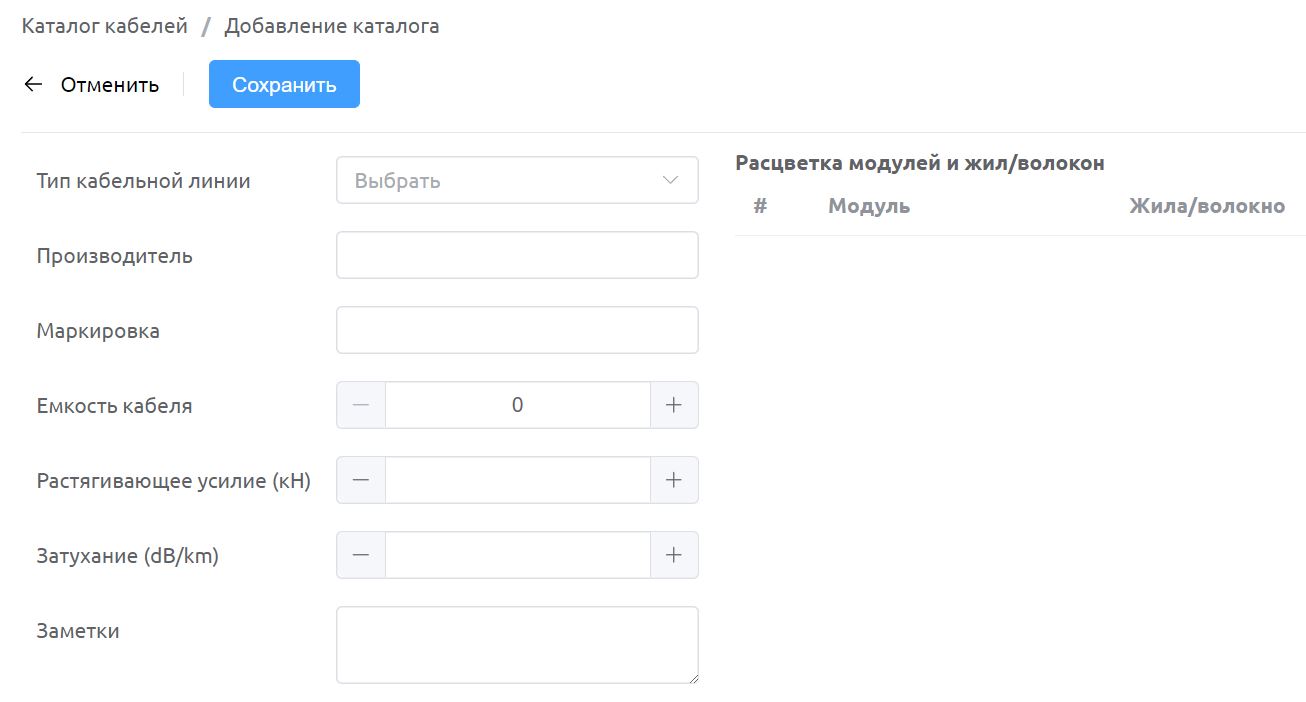The width and height of the screenshot is (1306, 702).
Task: Click the Растягивающее усилие (кН) number field
Action: pos(518,480)
